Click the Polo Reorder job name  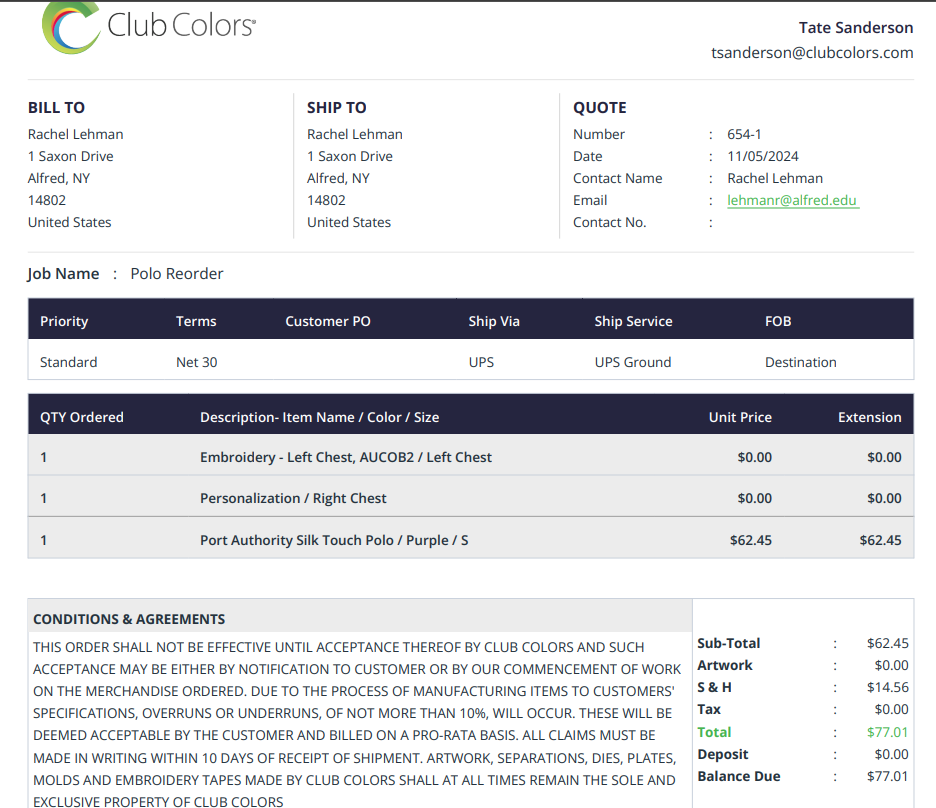coord(177,273)
